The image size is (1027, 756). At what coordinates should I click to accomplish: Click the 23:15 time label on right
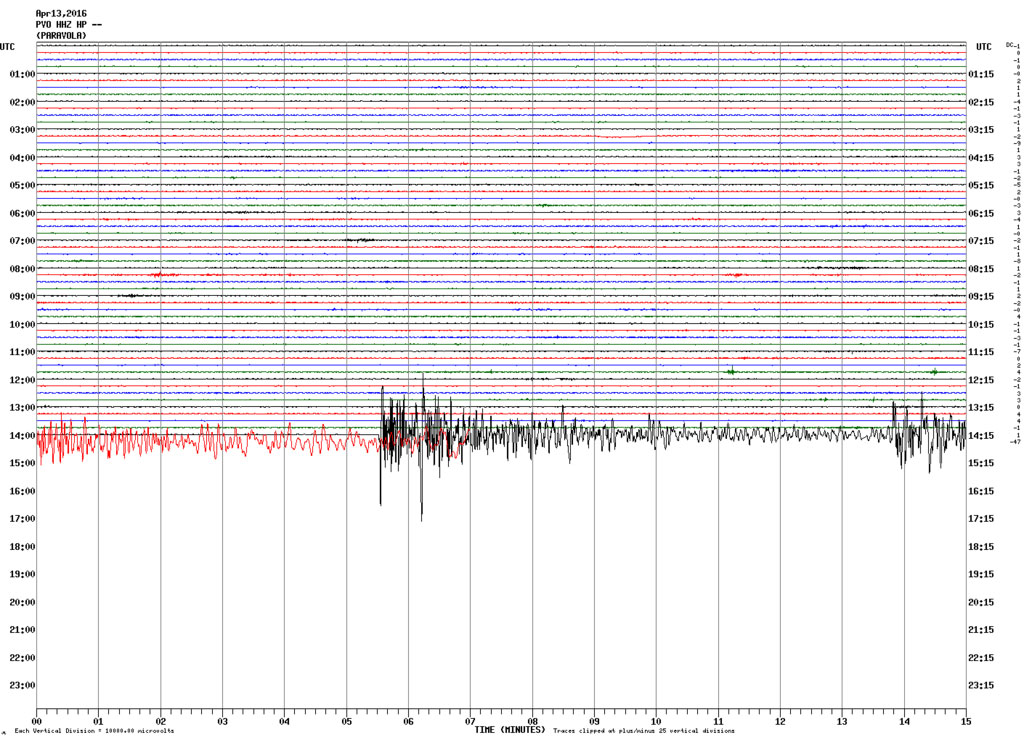980,686
